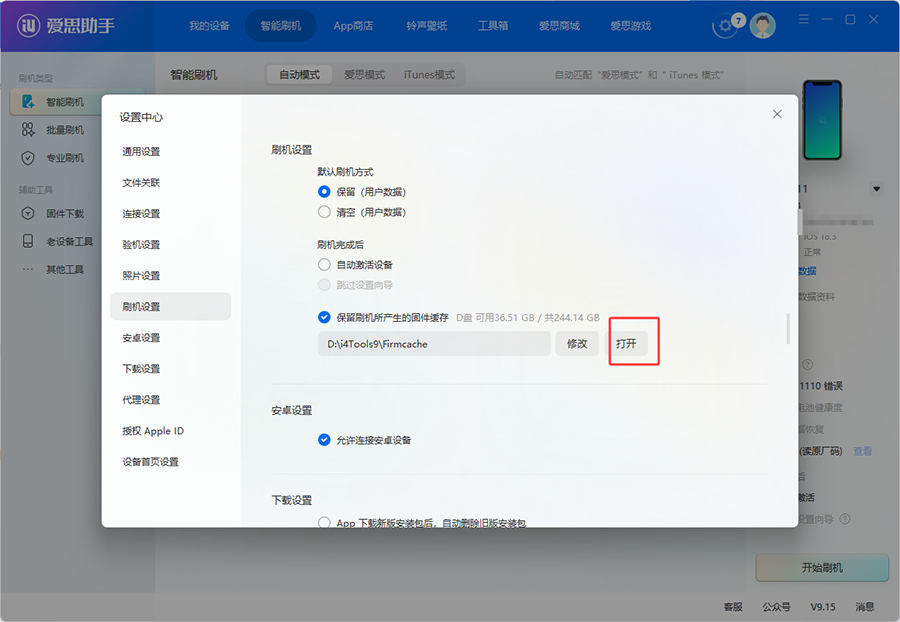The height and width of the screenshot is (622, 900).
Task: Click version V9.15 in status bar
Action: [823, 607]
